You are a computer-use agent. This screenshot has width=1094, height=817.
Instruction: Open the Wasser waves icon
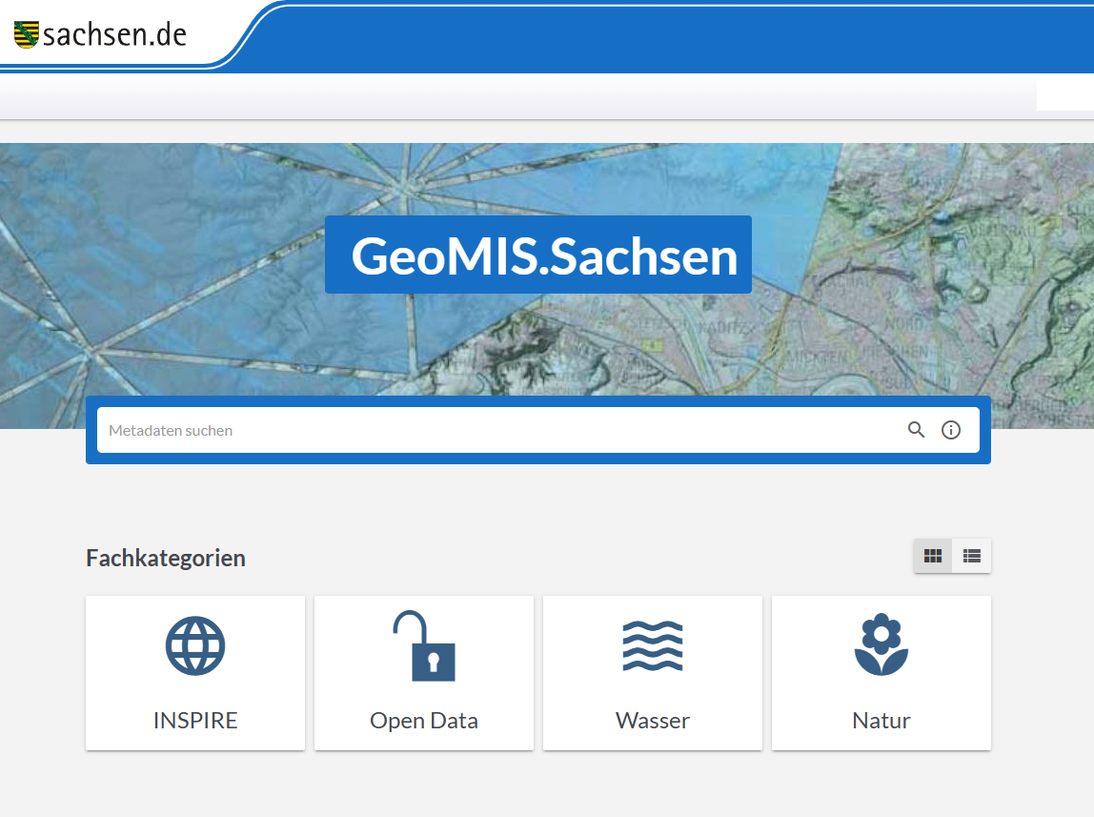[652, 645]
